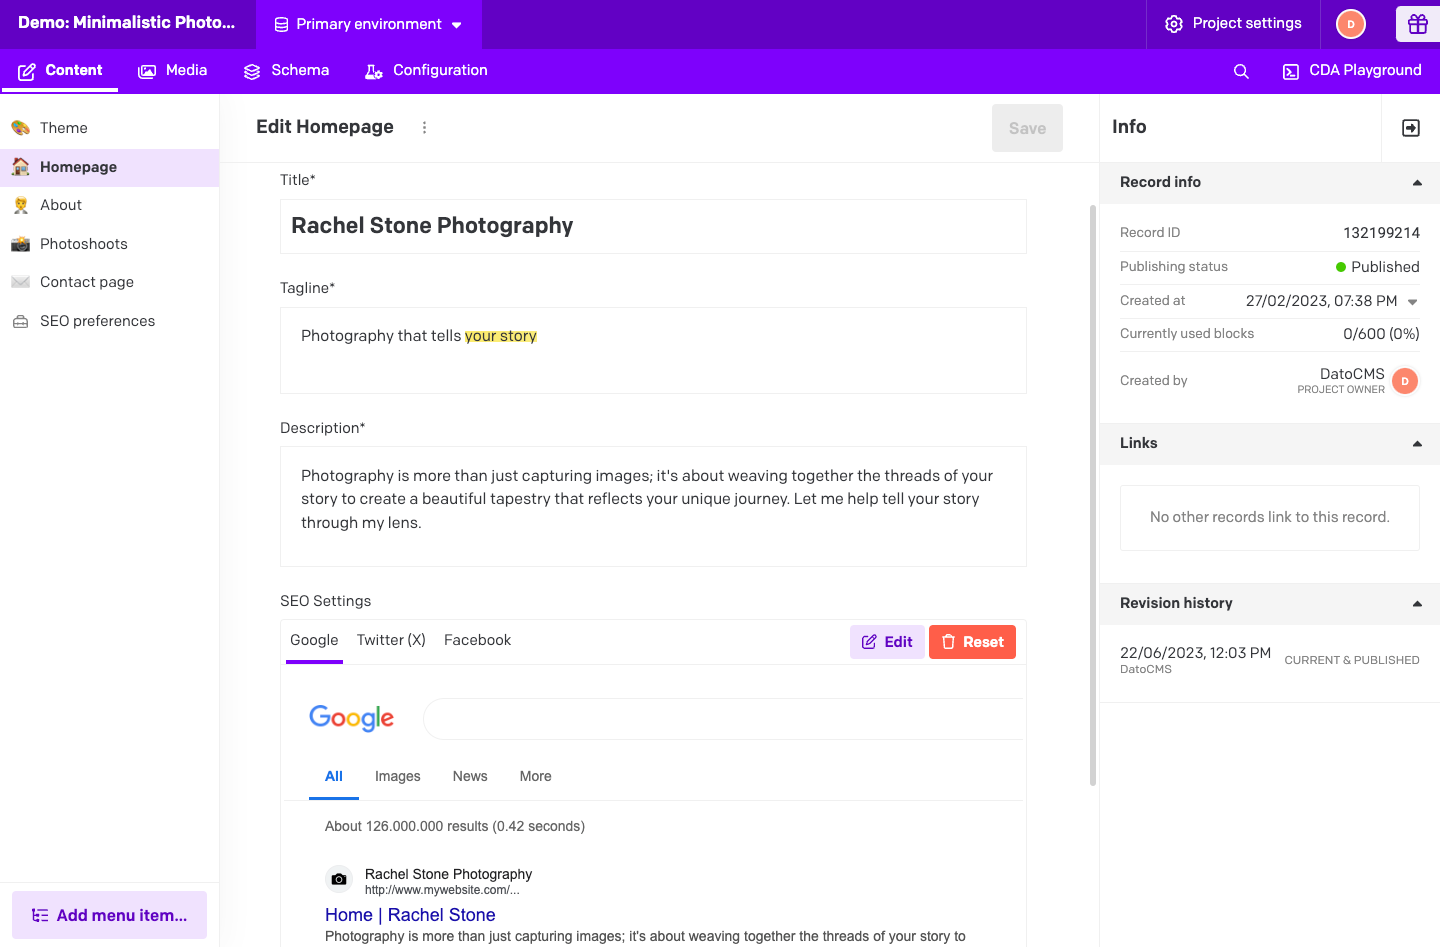Select the Photoshoots menu entry
1440x947 pixels.
click(x=84, y=243)
